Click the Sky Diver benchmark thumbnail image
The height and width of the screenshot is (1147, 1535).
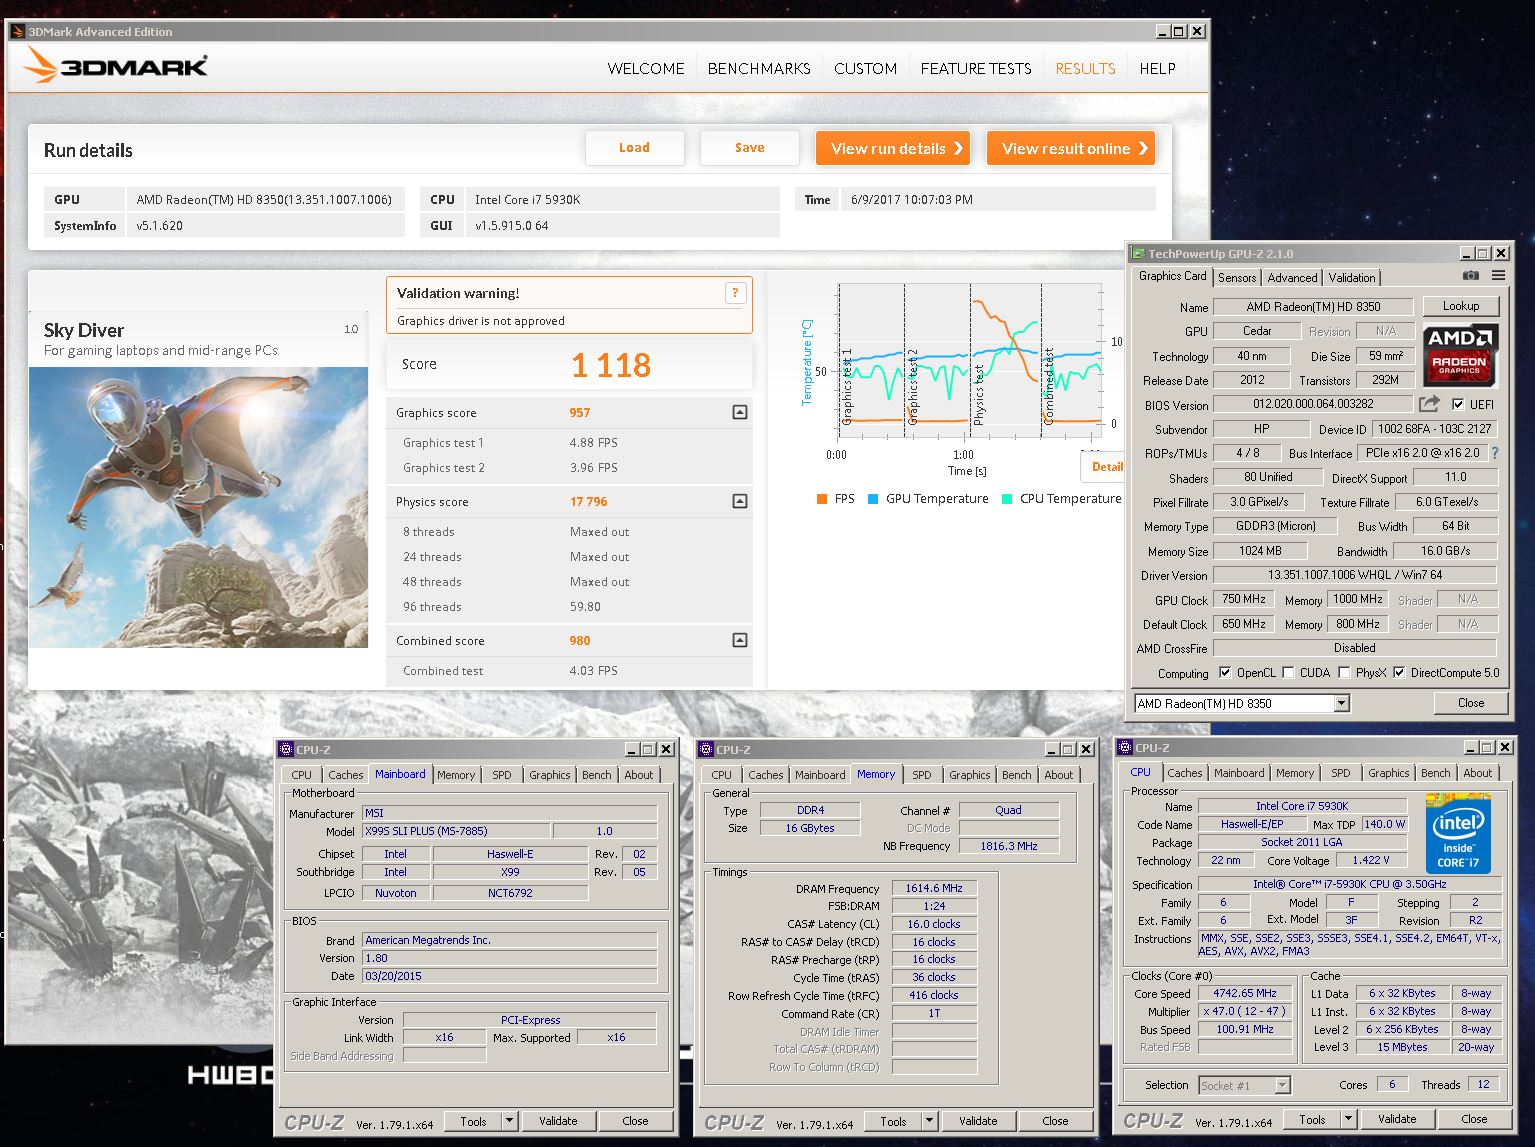click(198, 507)
